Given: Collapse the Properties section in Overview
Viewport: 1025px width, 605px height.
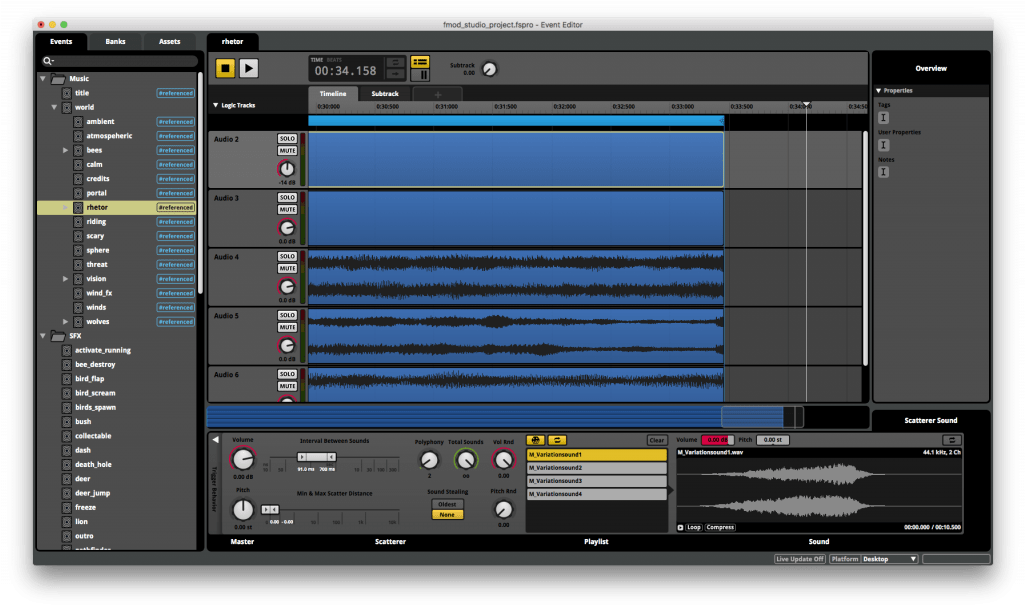Looking at the screenshot, I should coord(879,91).
